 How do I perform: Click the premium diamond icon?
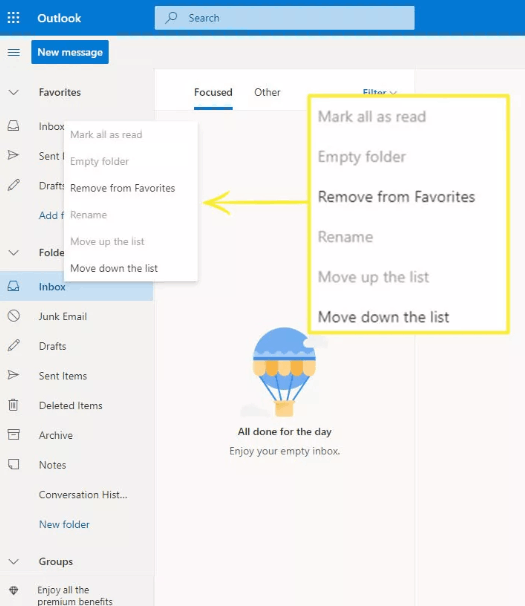(x=14, y=590)
